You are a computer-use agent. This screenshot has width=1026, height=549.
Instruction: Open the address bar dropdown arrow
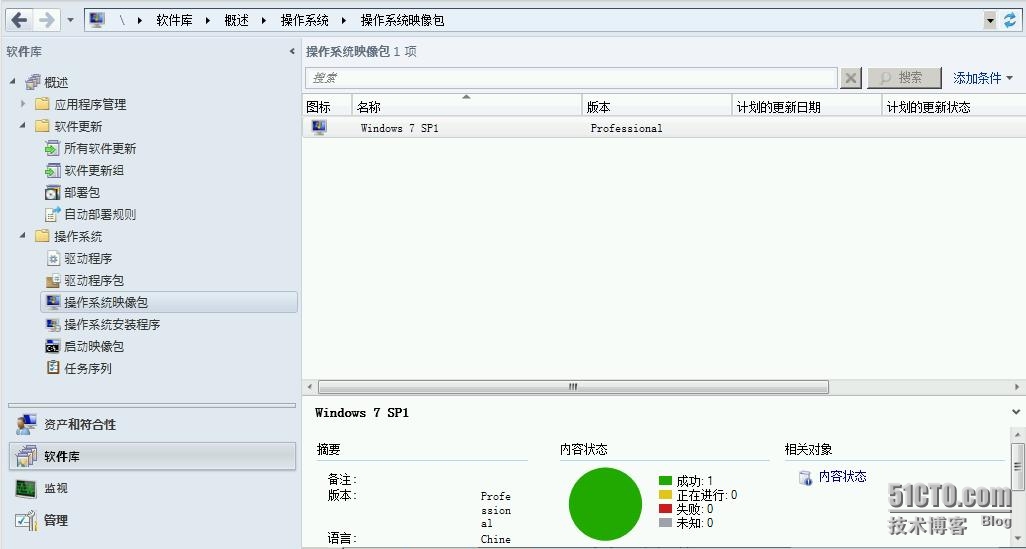tap(990, 20)
